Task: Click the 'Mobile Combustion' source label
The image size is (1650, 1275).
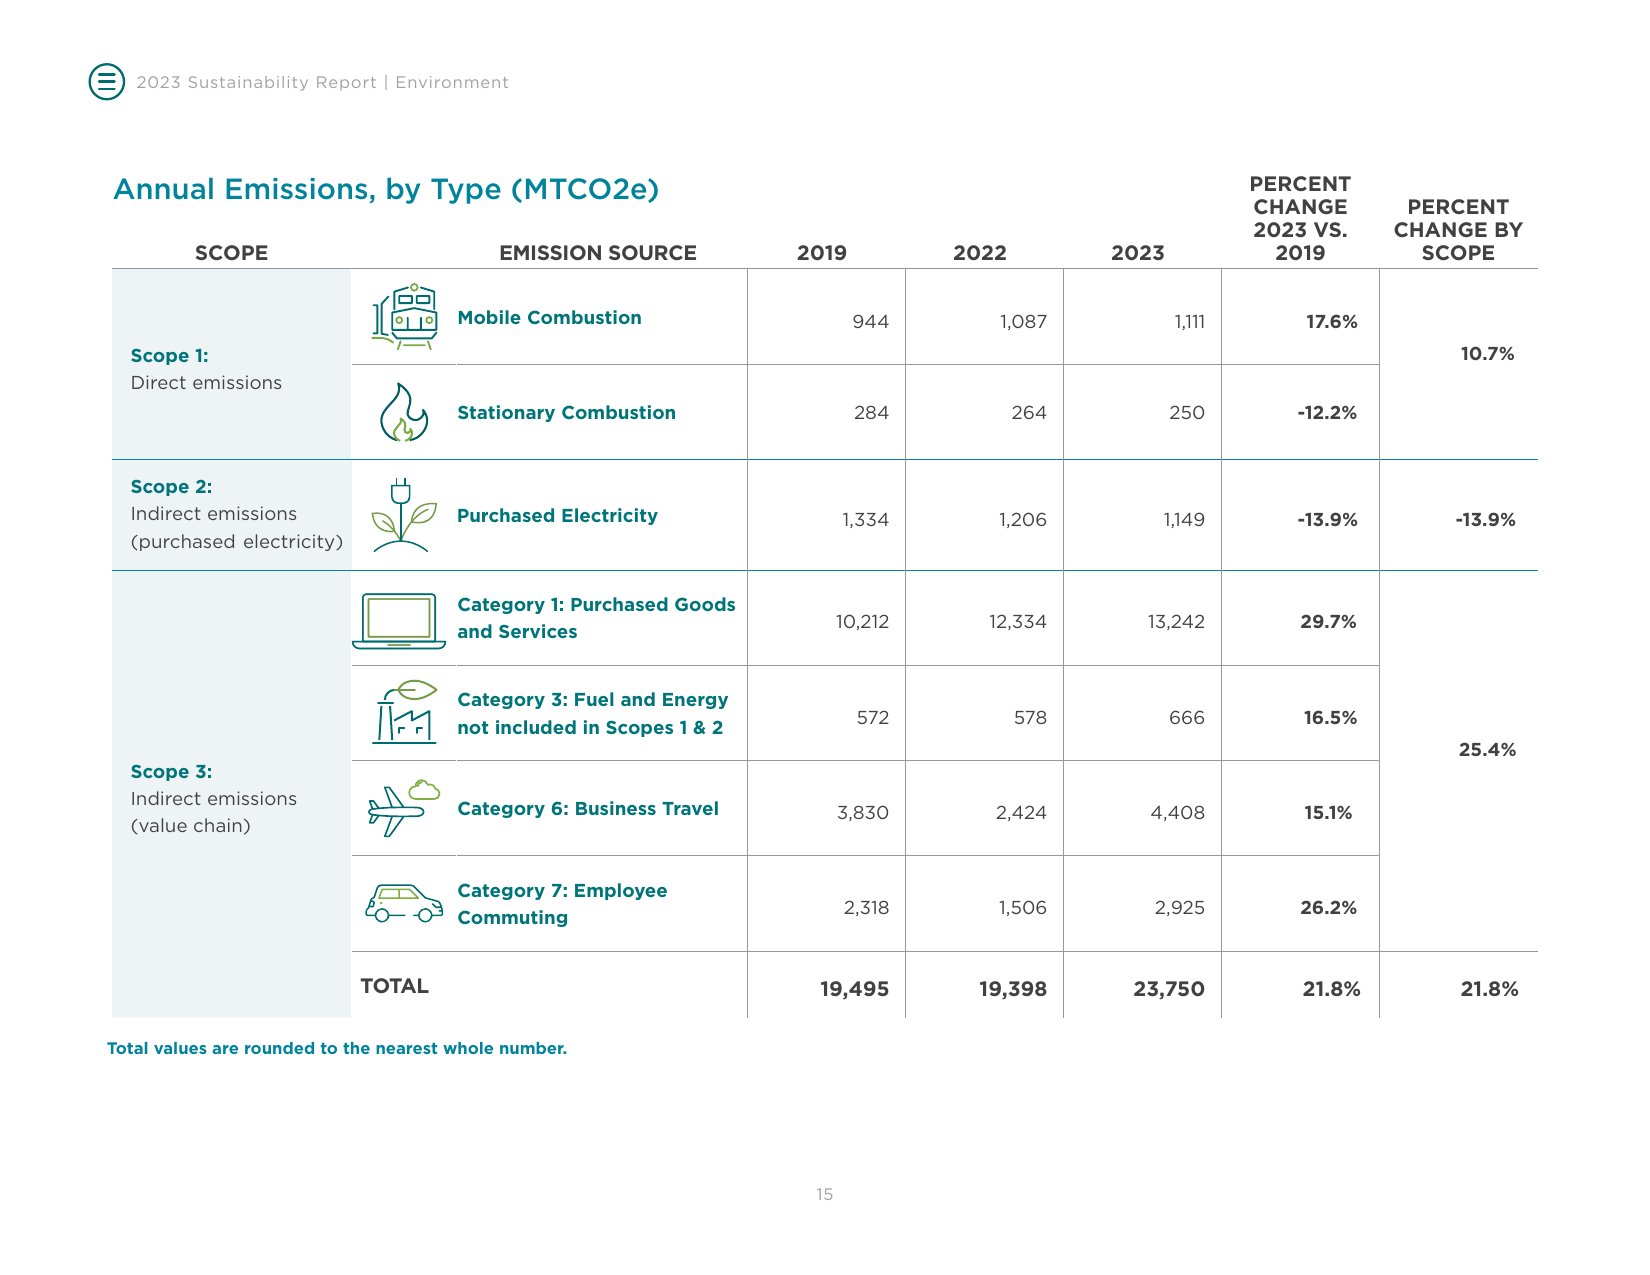Action: click(549, 318)
